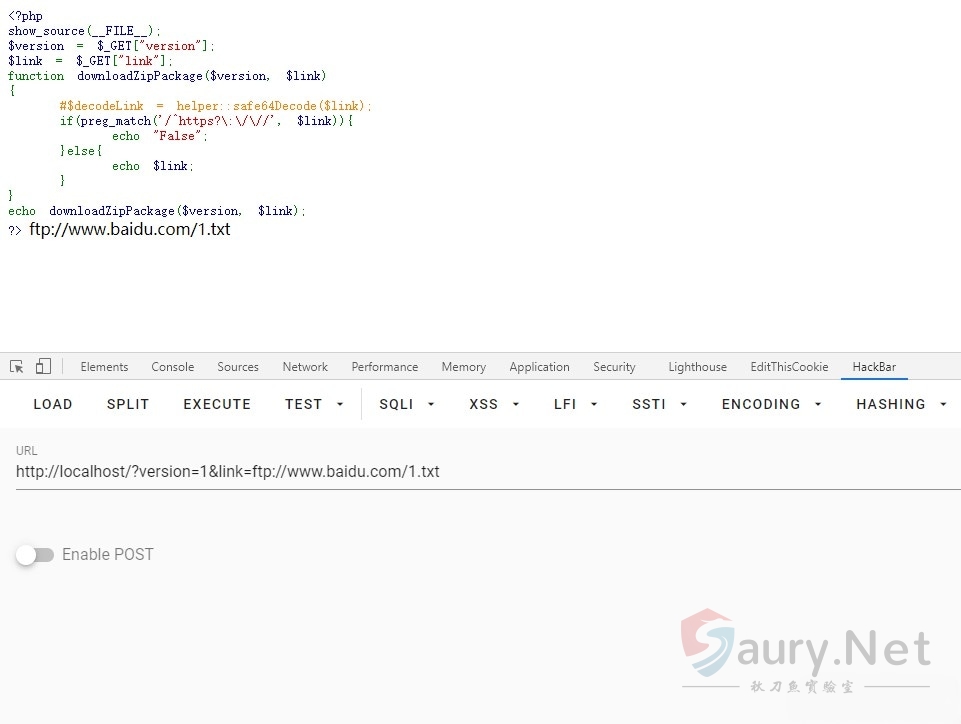Select the Application tab
Screen dimensions: 961x724
(x=539, y=367)
